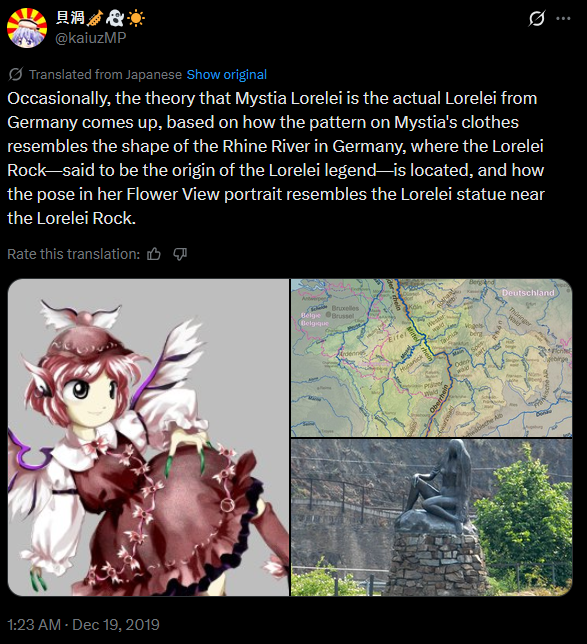Click the sun emoji in display name
The width and height of the screenshot is (587, 644).
point(136,18)
